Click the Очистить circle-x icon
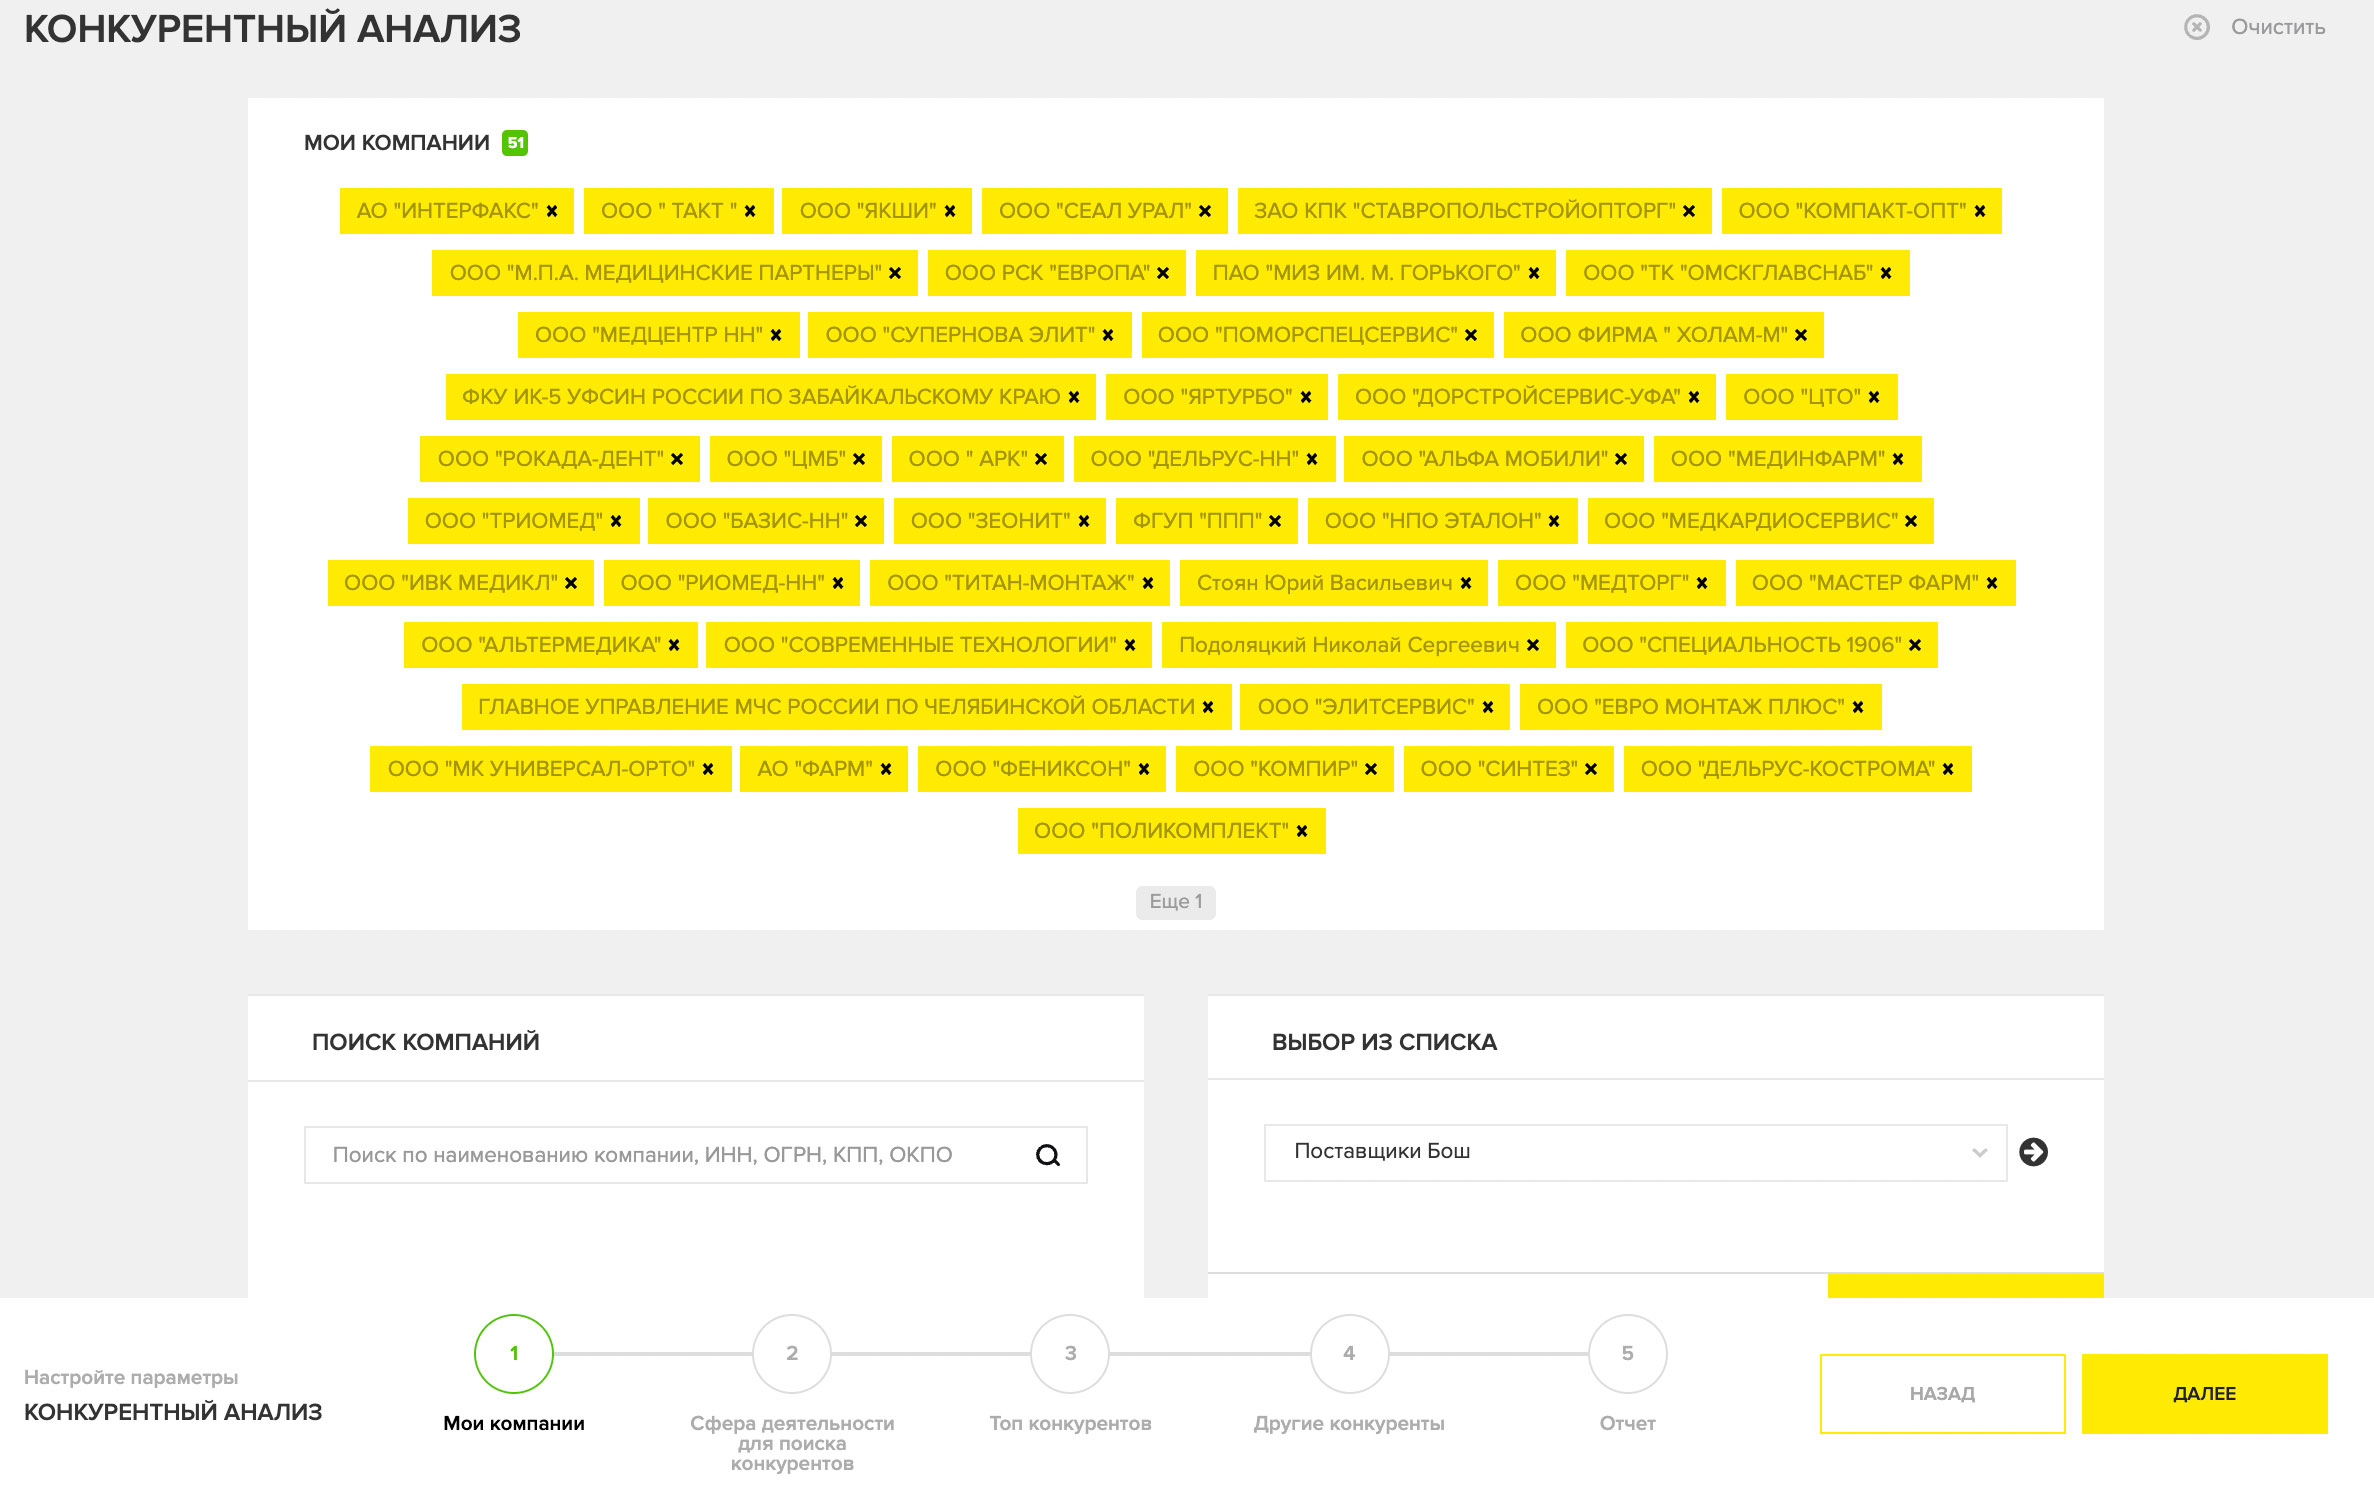Screen dimensions: 2374x1490 coord(2197,27)
